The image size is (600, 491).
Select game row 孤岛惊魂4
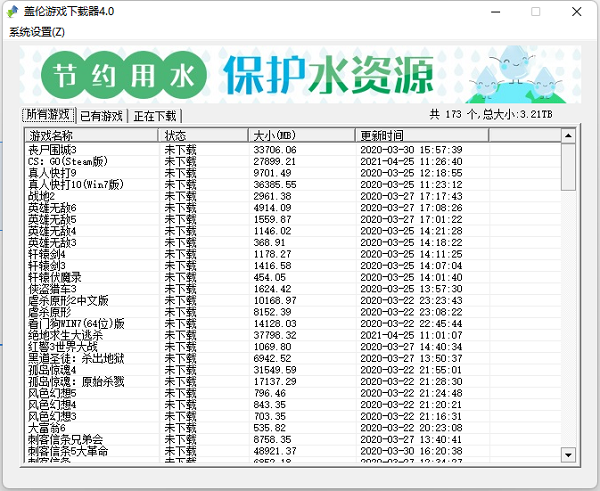click(x=293, y=370)
